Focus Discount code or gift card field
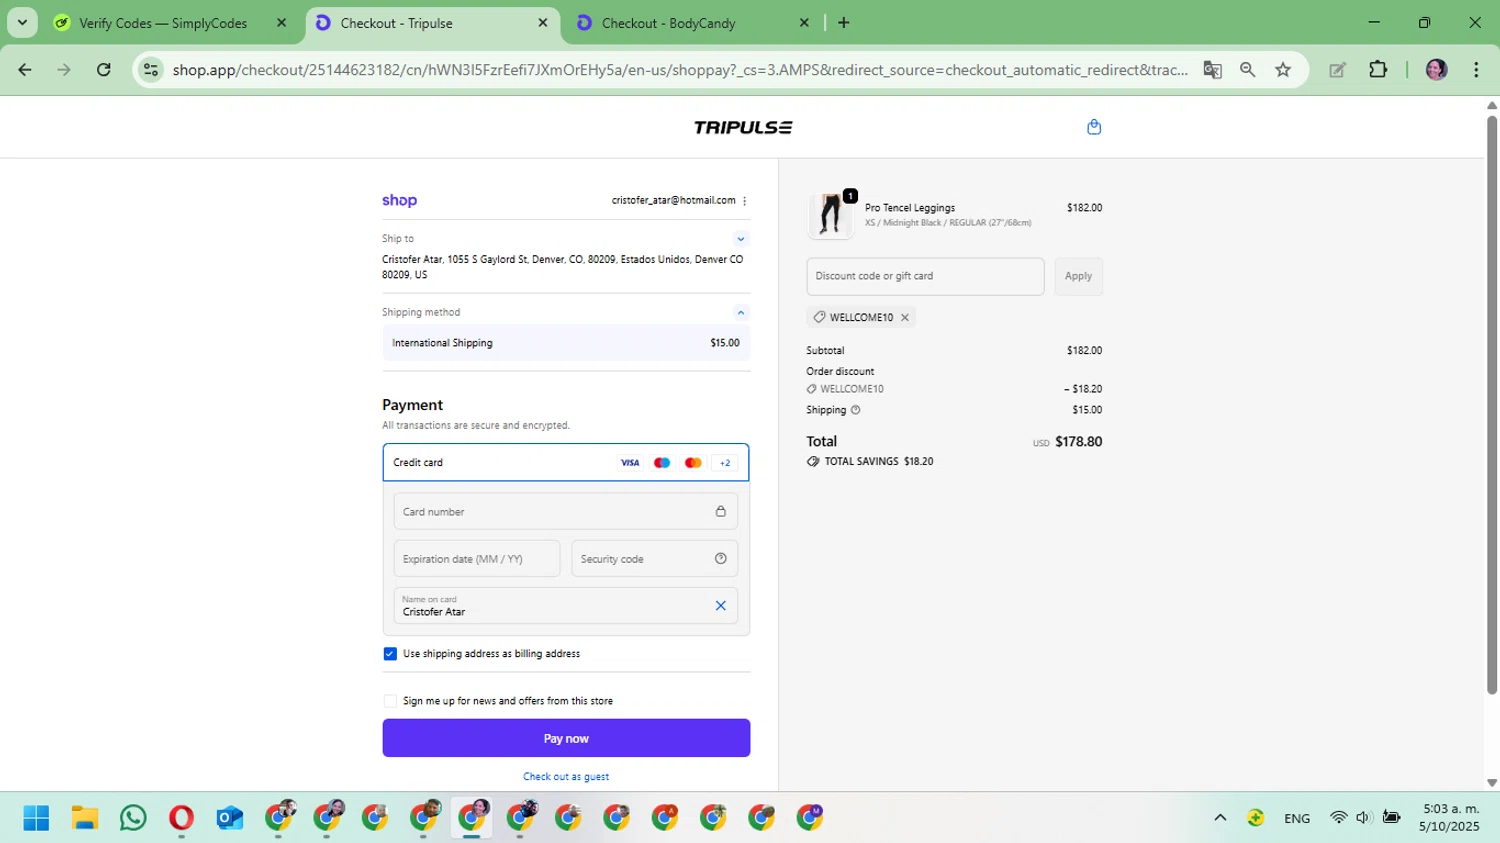This screenshot has height=843, width=1500. coord(925,276)
